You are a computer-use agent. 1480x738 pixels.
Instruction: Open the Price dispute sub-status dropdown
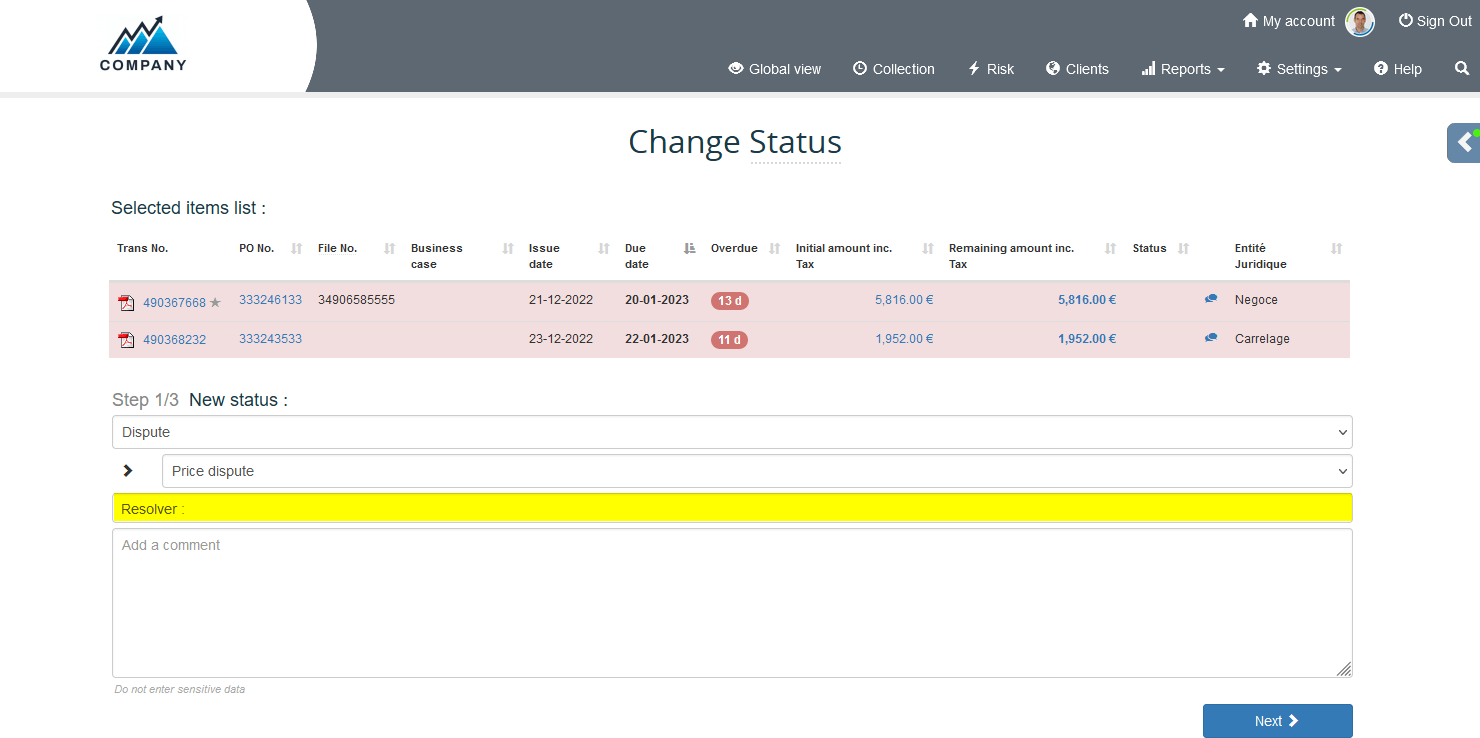(x=756, y=471)
